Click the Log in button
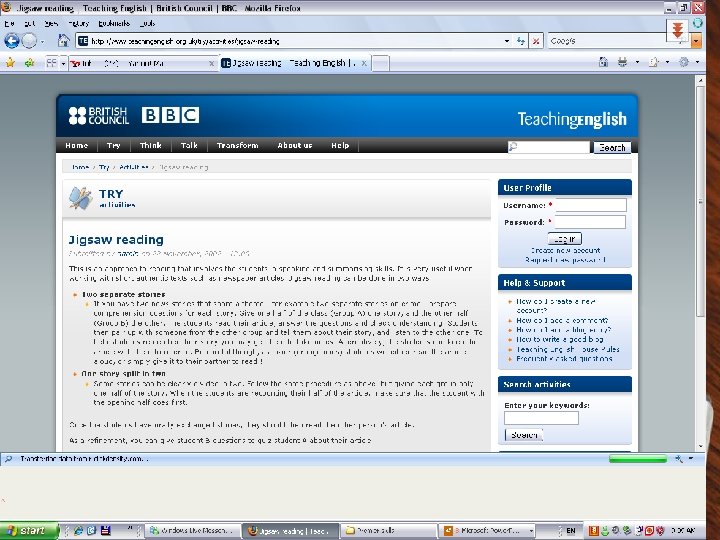Image resolution: width=720 pixels, height=540 pixels. pyautogui.click(x=564, y=239)
